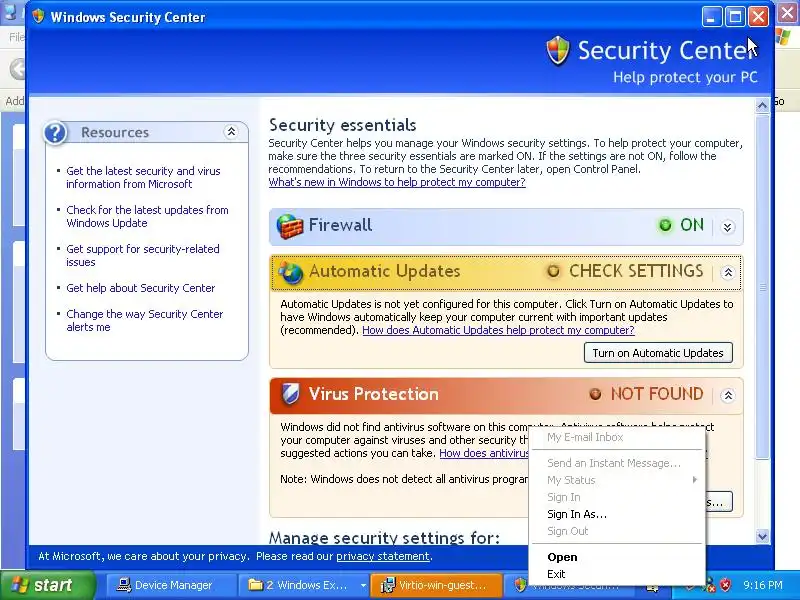Open the grouped Windows Explorer taskbar dropdown arrow
The image size is (800, 600).
[363, 585]
